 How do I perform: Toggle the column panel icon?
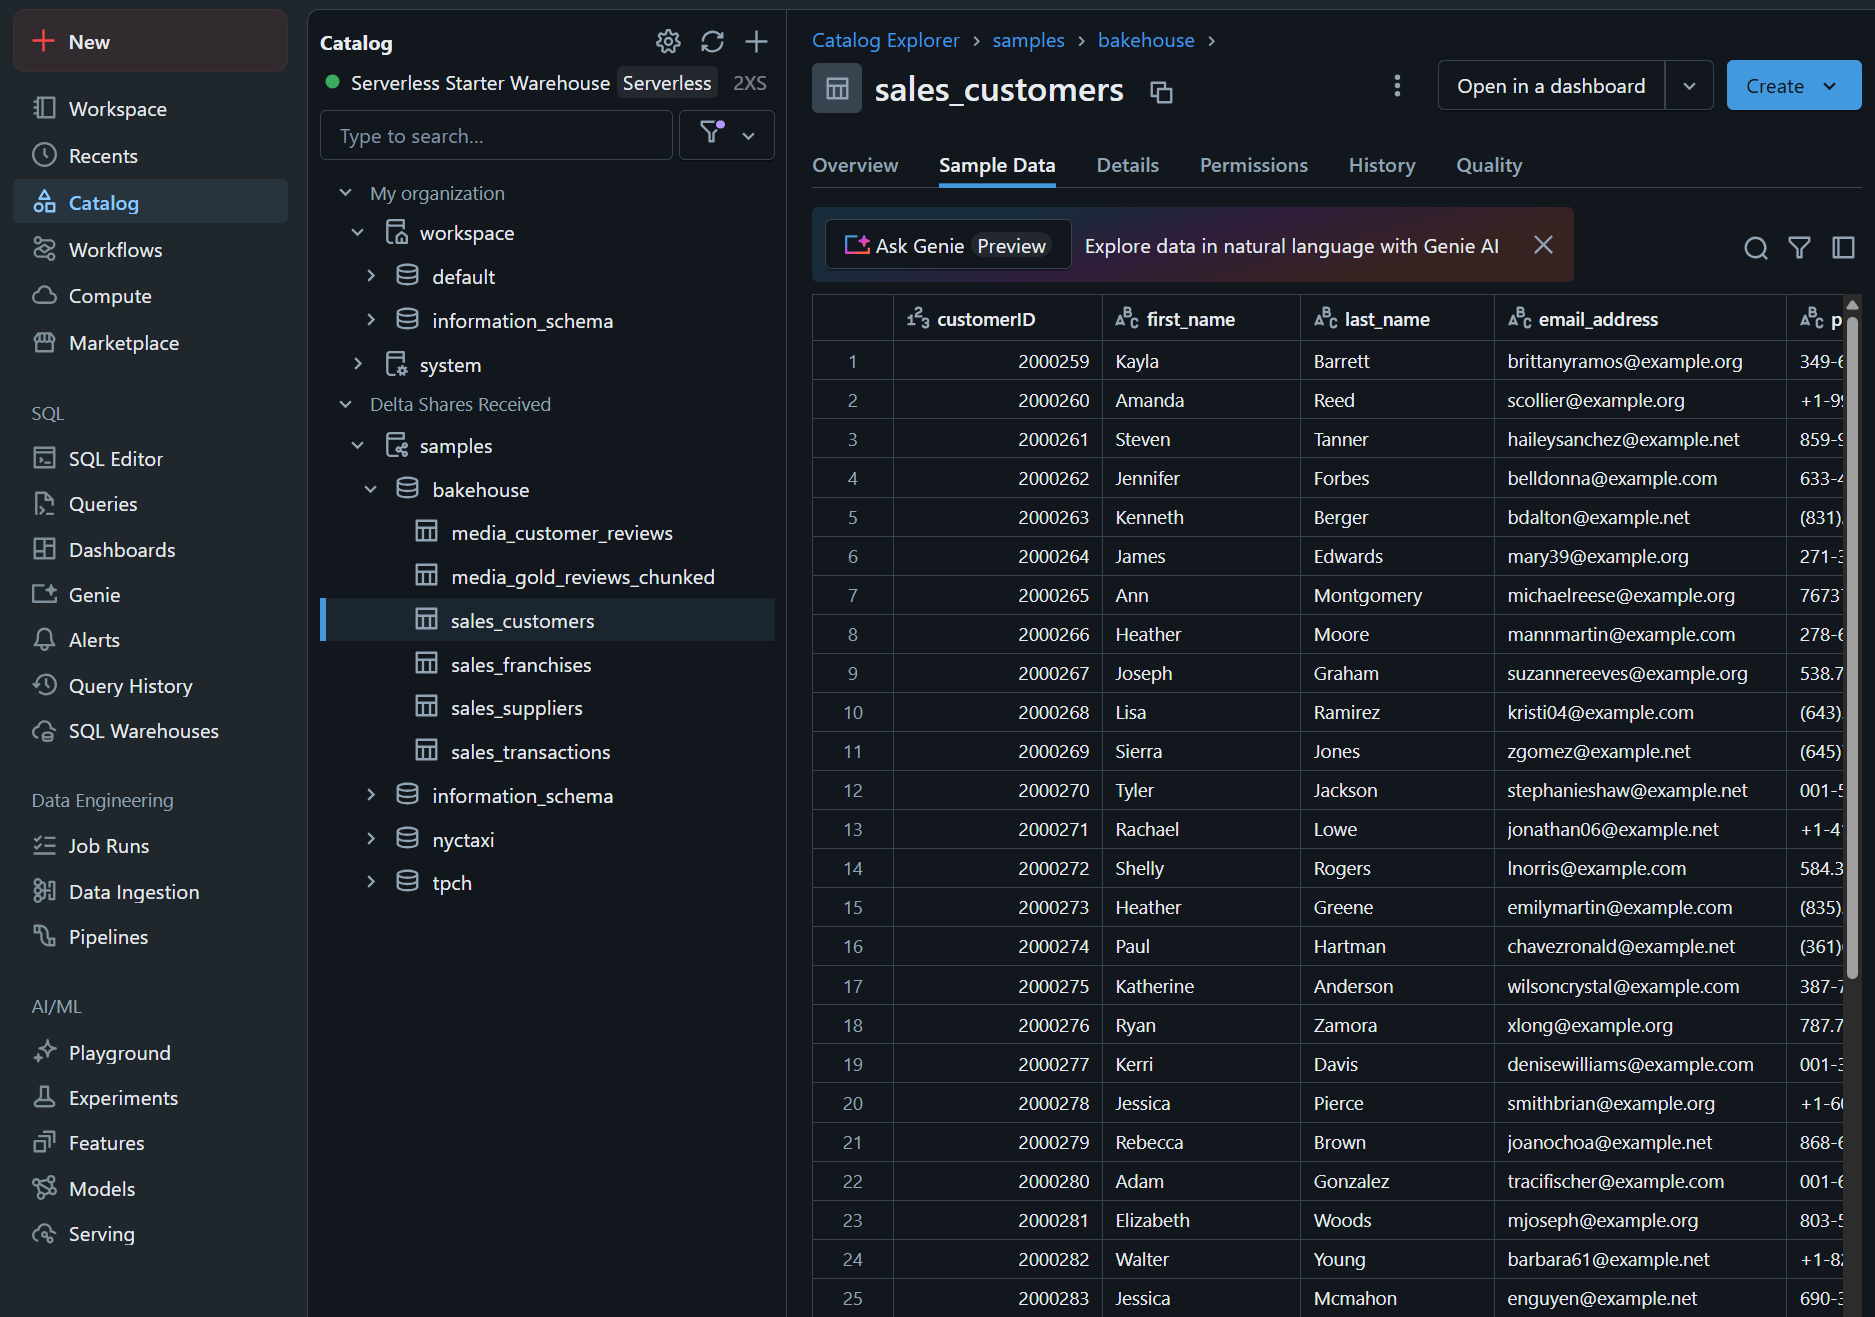1843,248
